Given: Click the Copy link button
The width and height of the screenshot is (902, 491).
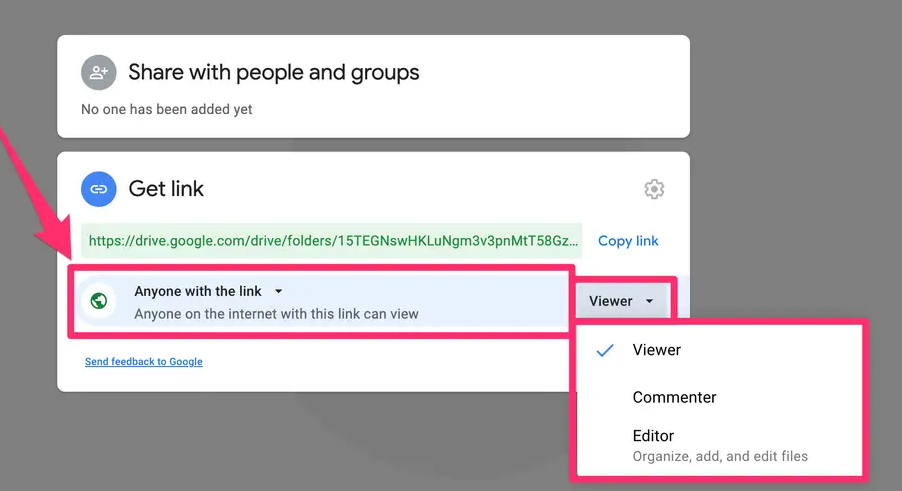Looking at the screenshot, I should [x=628, y=241].
